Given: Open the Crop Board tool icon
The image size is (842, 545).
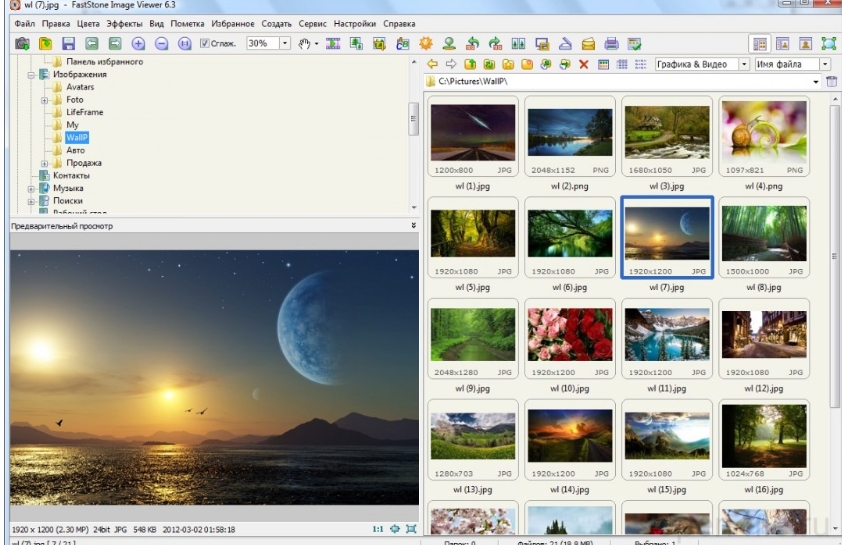Looking at the screenshot, I should [x=379, y=43].
